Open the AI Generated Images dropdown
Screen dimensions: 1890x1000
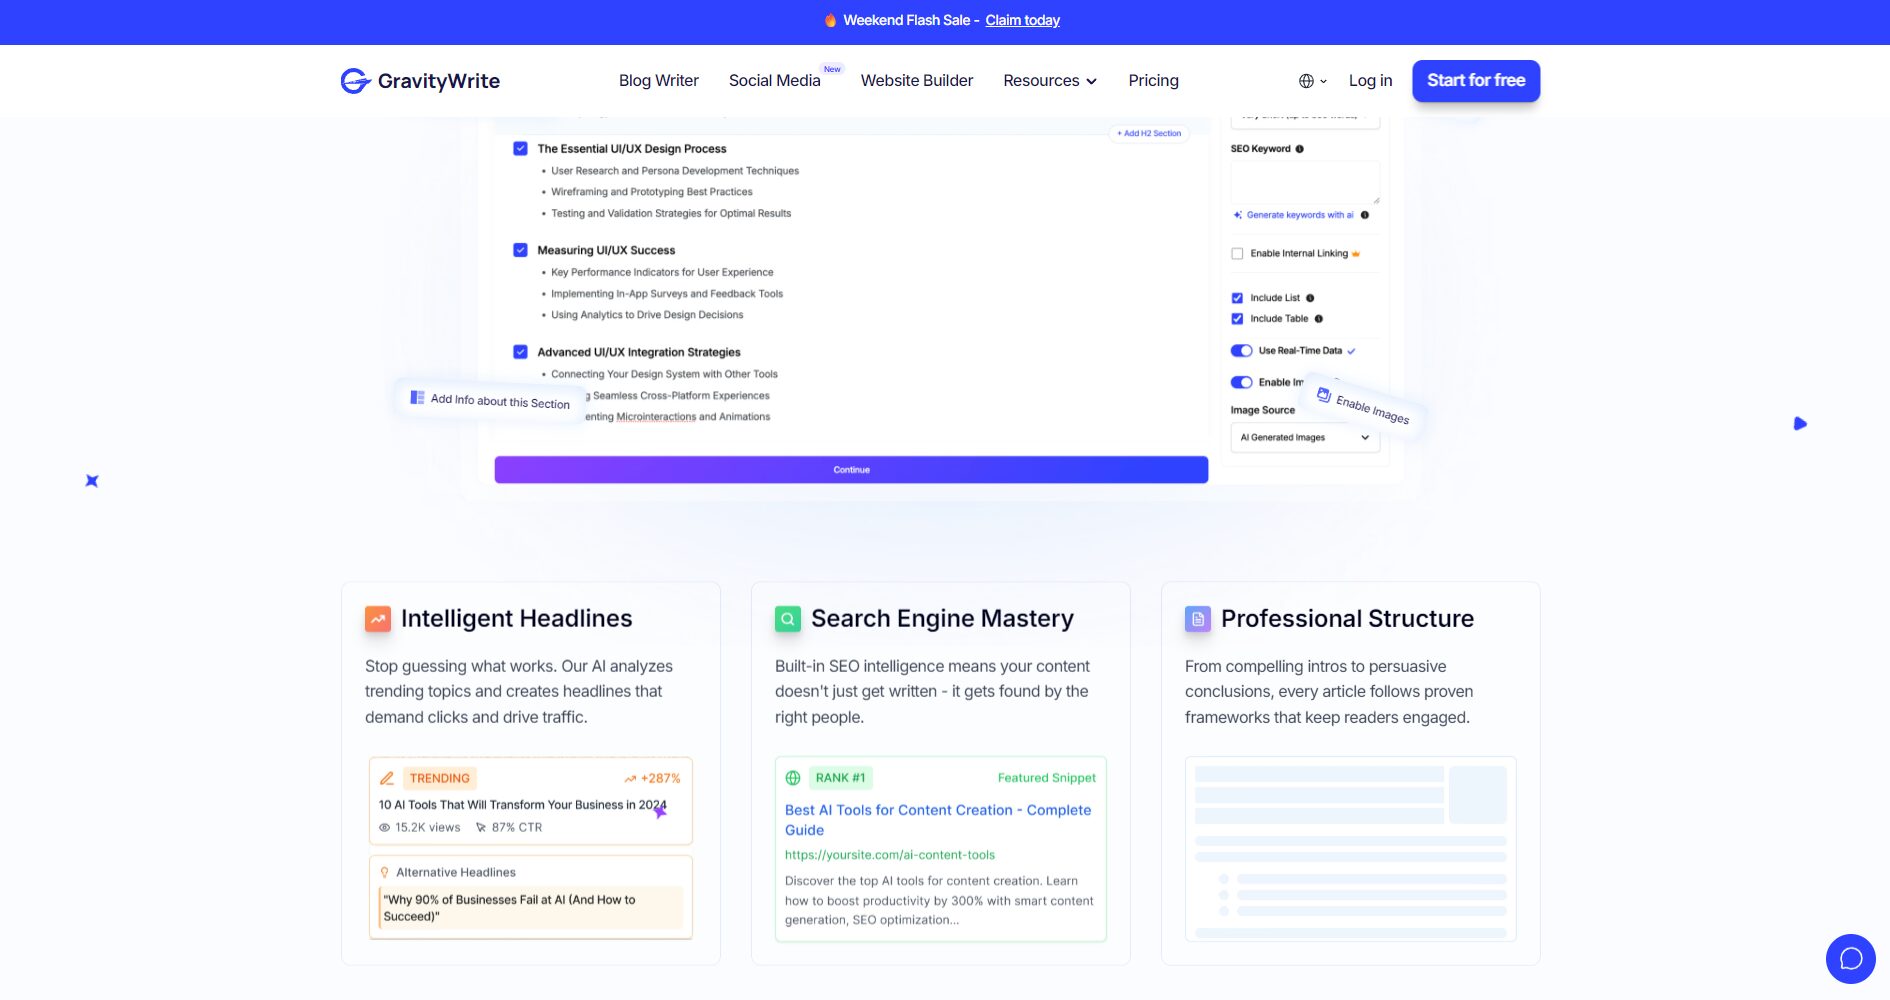tap(1304, 438)
